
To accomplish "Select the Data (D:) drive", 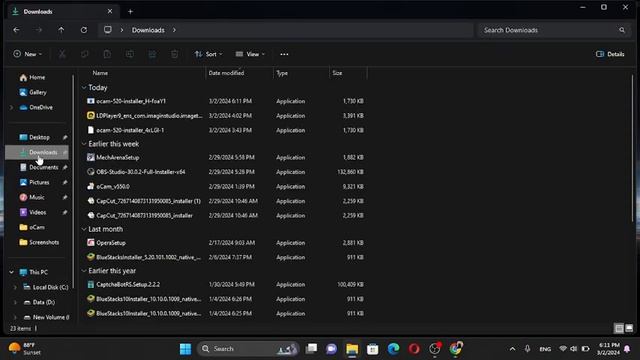I will 40,302.
